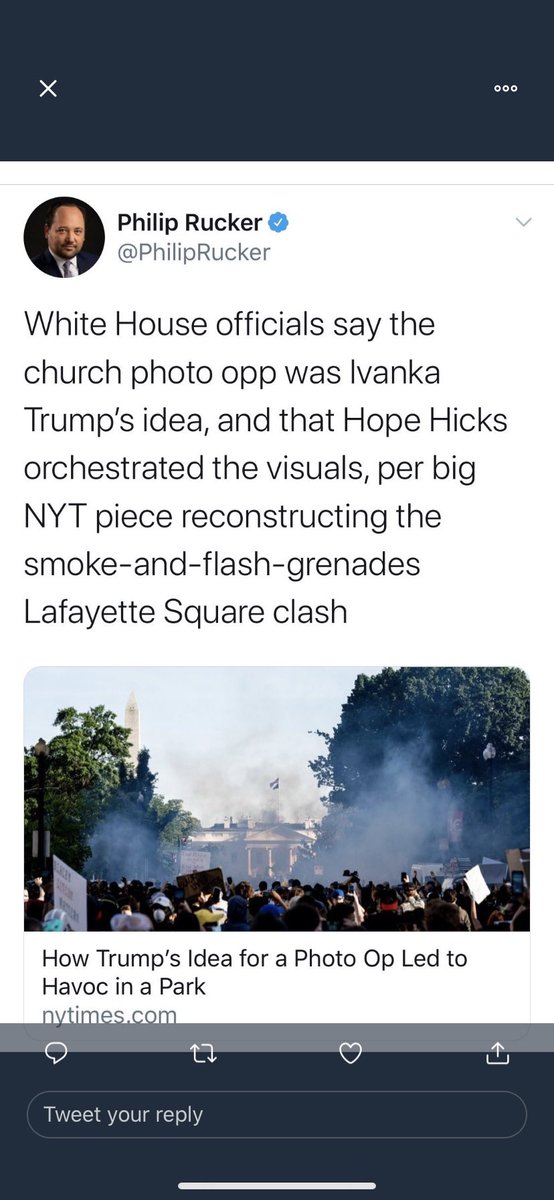Open the 'How Trump's Idea for a Photo Op' headline
554x1200 pixels.
pyautogui.click(x=255, y=972)
